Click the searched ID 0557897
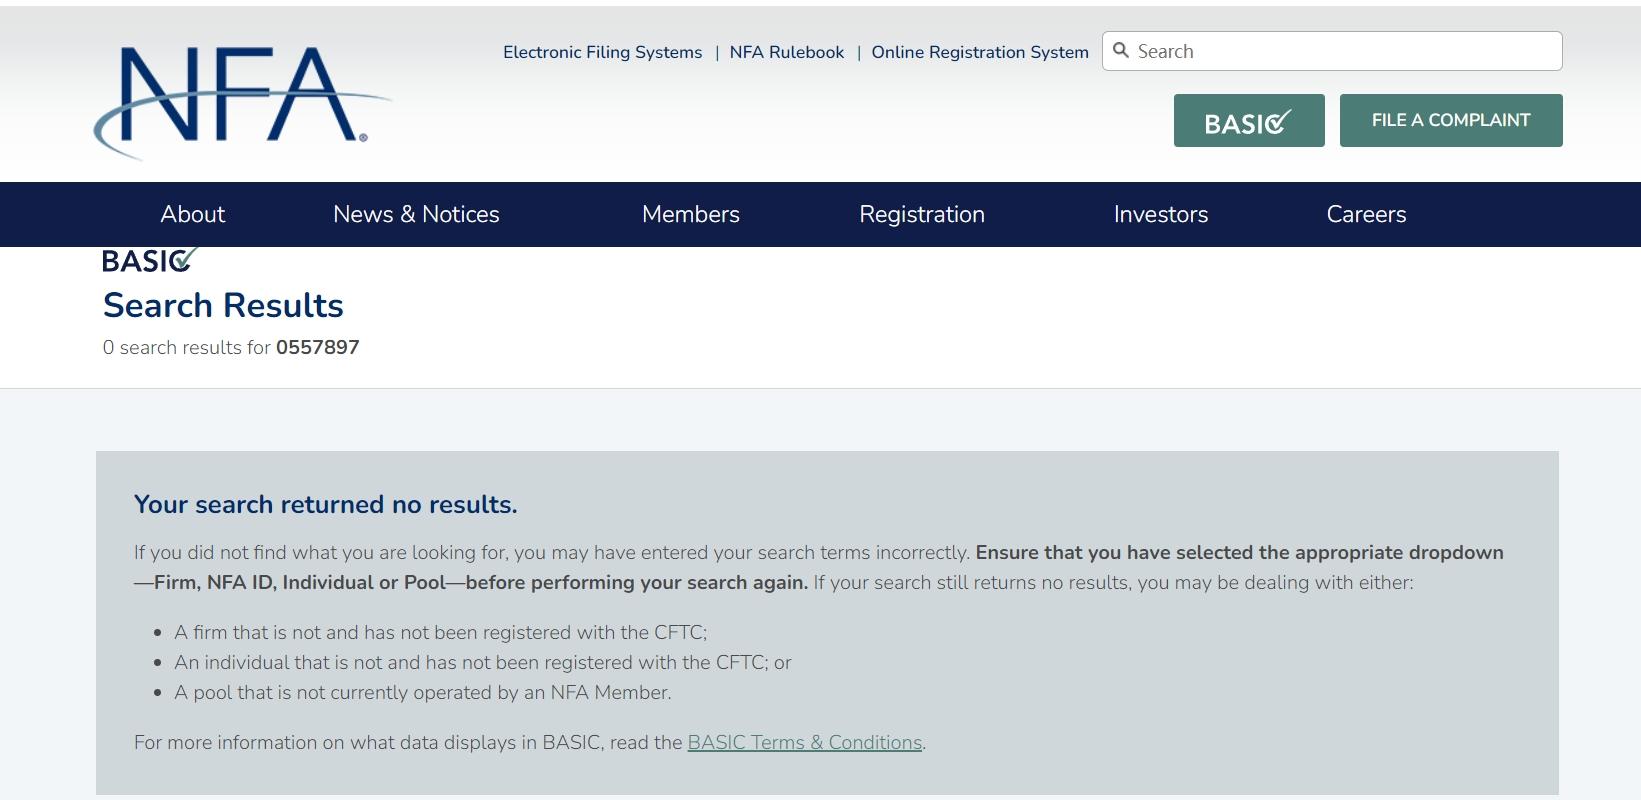The image size is (1641, 800). point(318,347)
